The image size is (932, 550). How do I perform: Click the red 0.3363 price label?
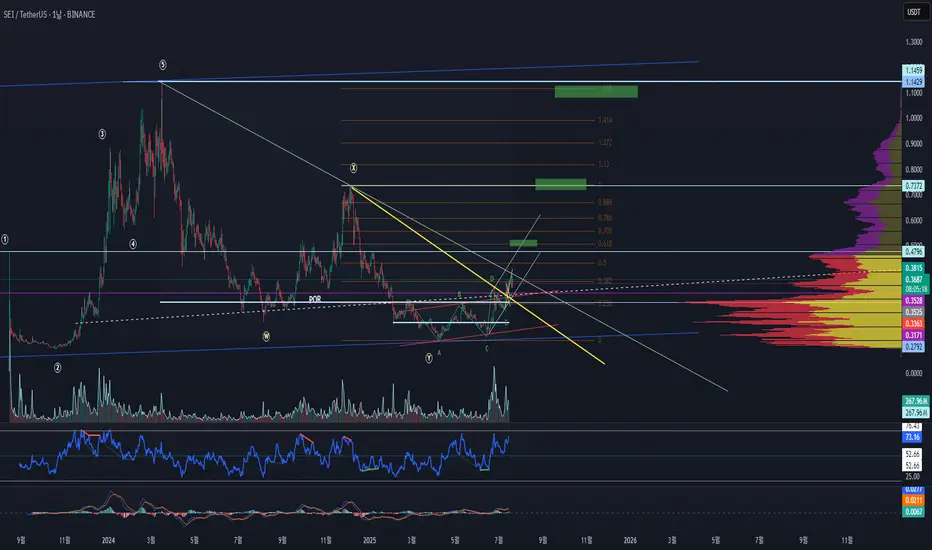914,323
